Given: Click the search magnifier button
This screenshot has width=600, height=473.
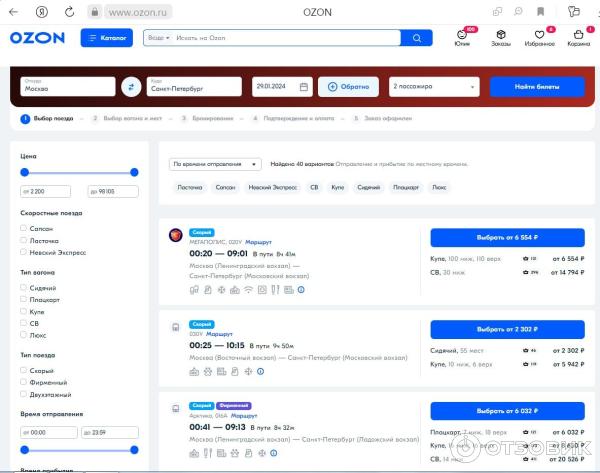Looking at the screenshot, I should 415,38.
